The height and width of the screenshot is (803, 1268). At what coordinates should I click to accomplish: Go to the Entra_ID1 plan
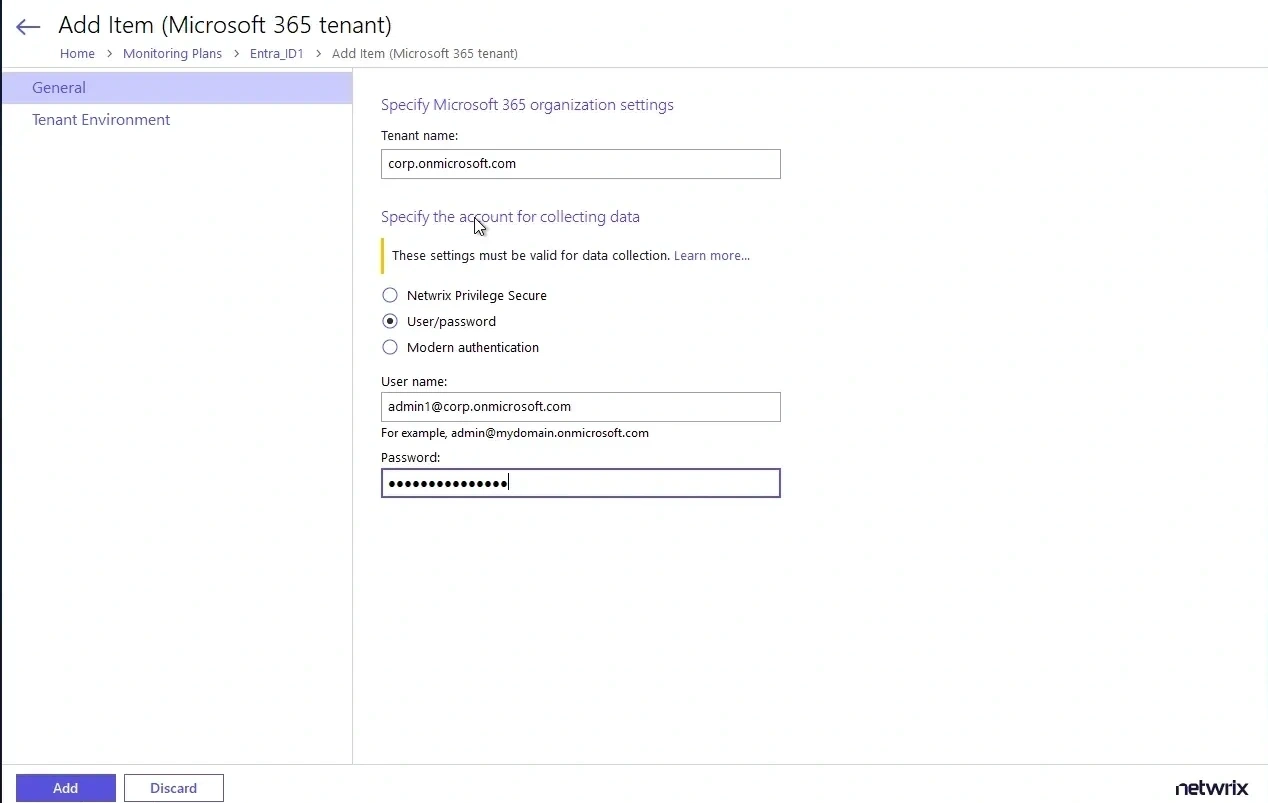276,53
